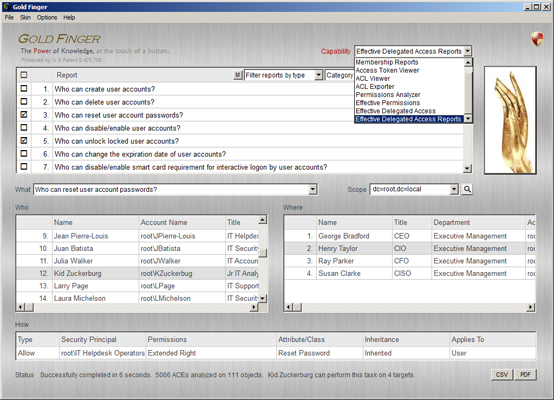Uncheck 'Who can reset user account passwords?' box
This screenshot has height=400, width=554.
(24, 115)
